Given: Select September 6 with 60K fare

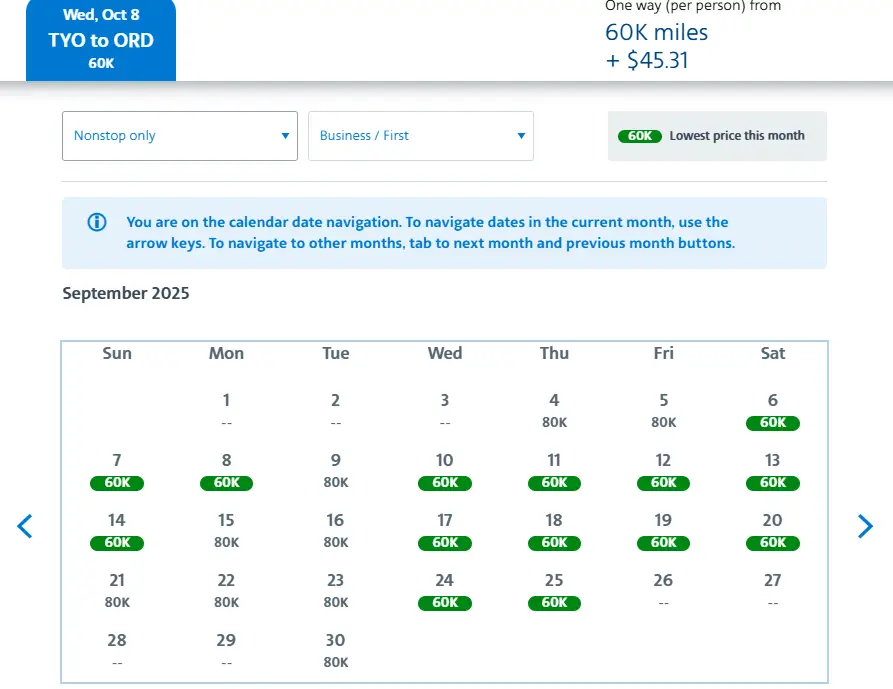Looking at the screenshot, I should (772, 411).
